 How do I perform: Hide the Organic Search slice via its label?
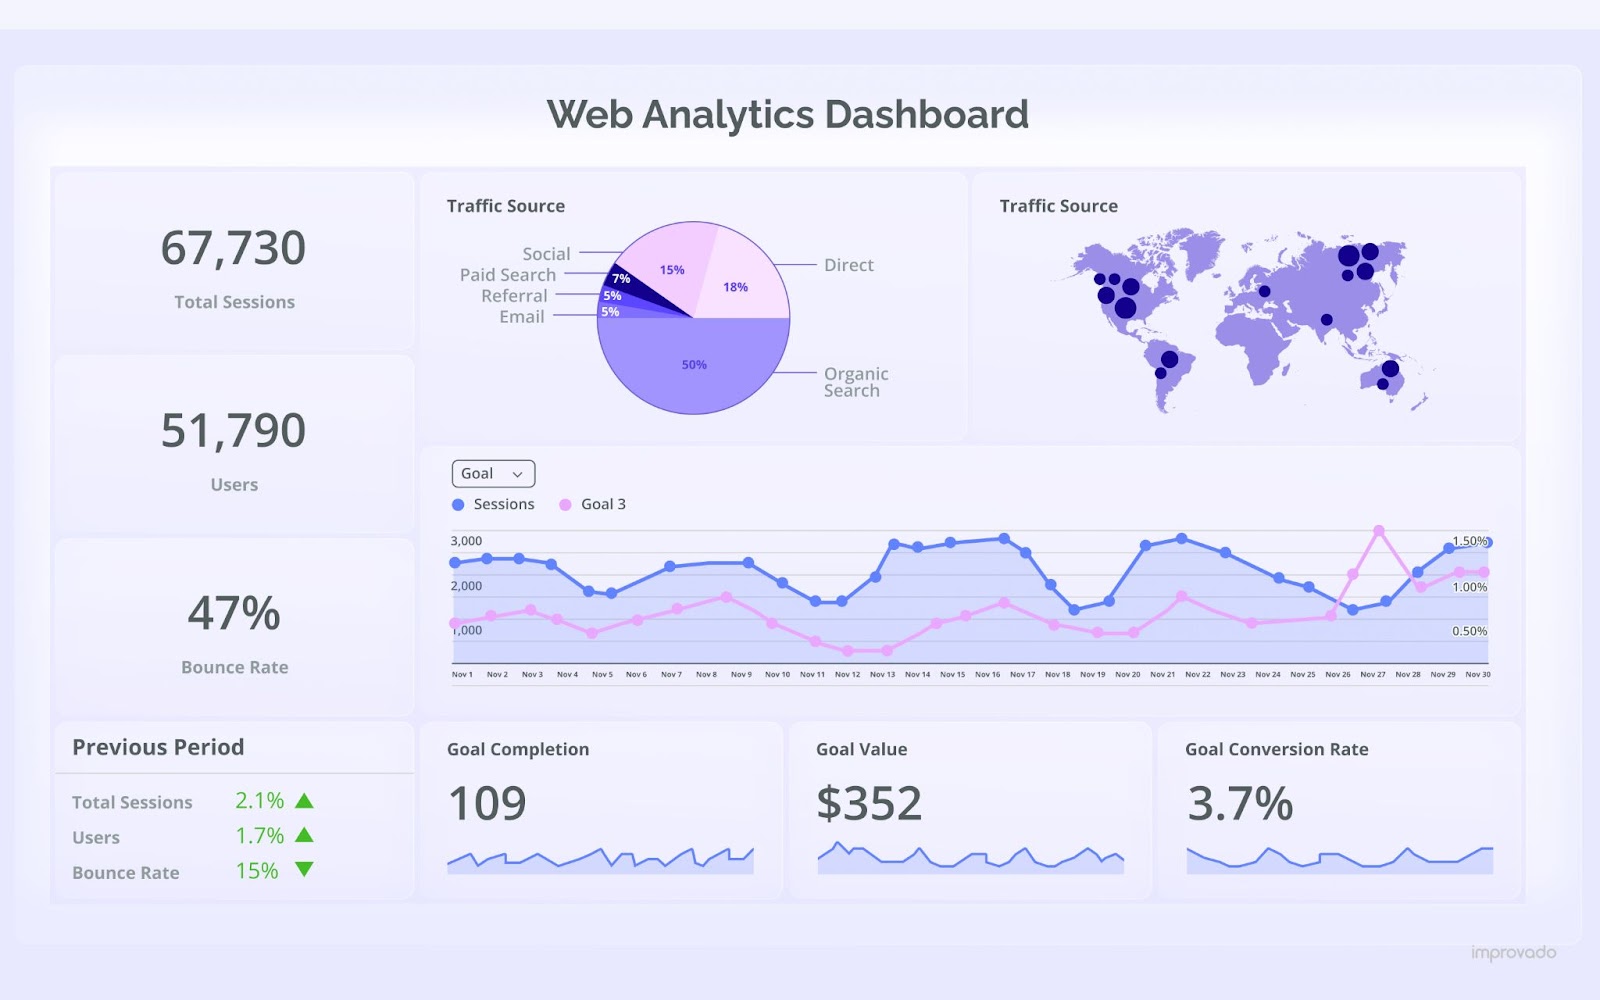855,382
